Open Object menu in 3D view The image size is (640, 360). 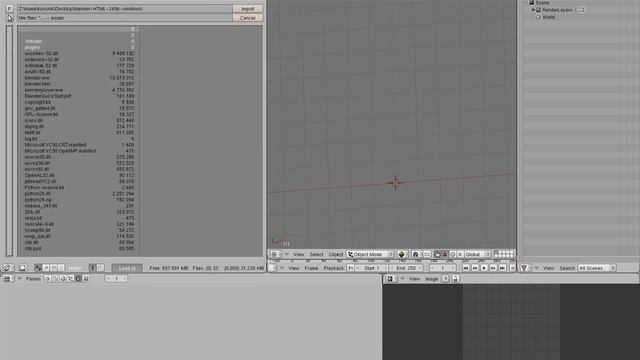[x=336, y=254]
